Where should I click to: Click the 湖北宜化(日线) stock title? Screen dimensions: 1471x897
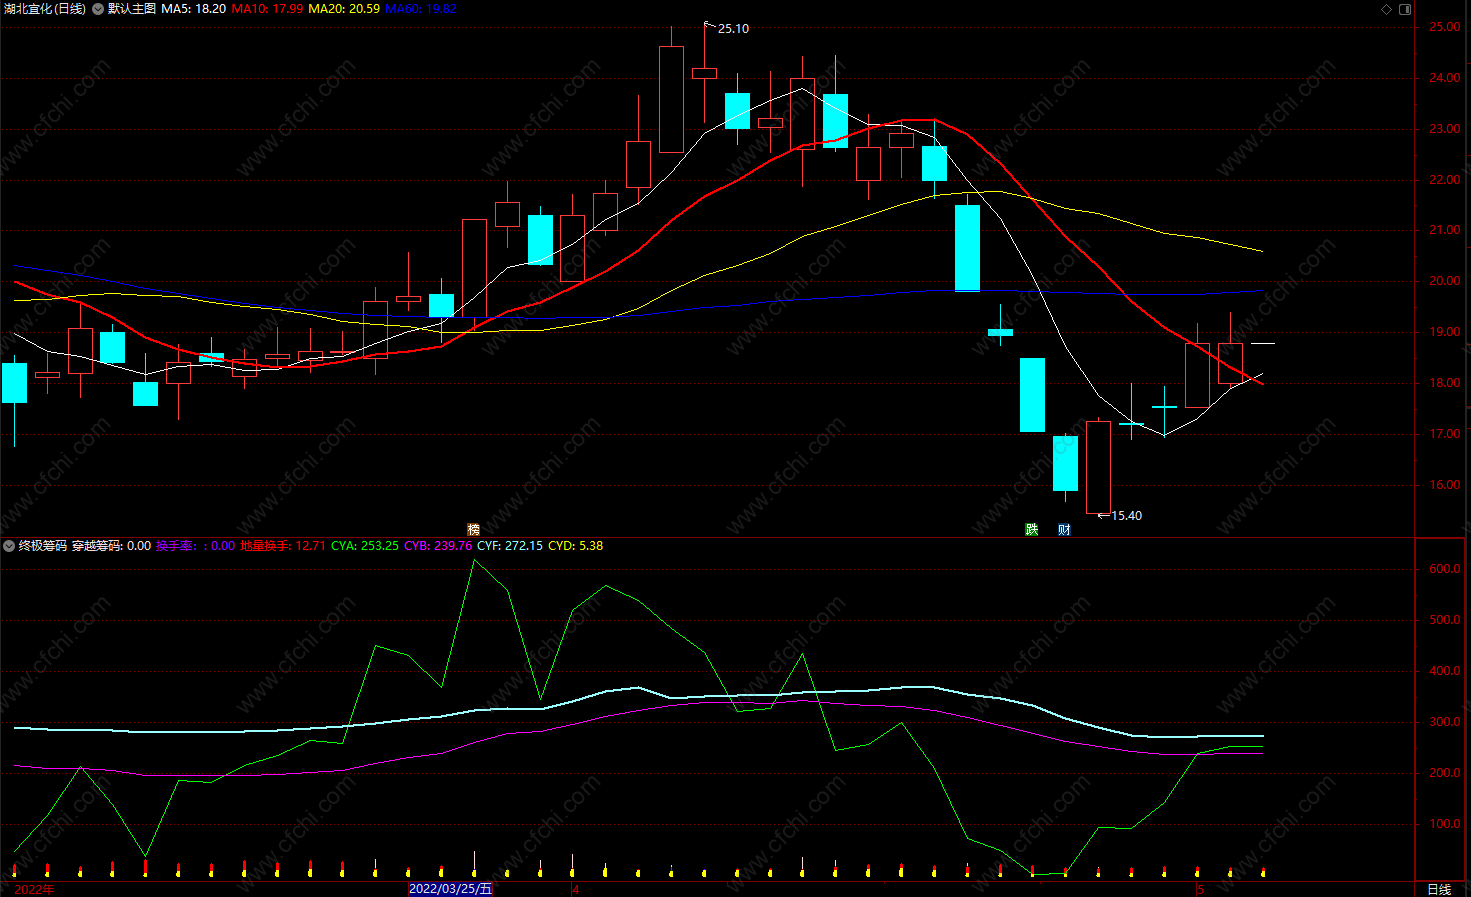(x=45, y=9)
